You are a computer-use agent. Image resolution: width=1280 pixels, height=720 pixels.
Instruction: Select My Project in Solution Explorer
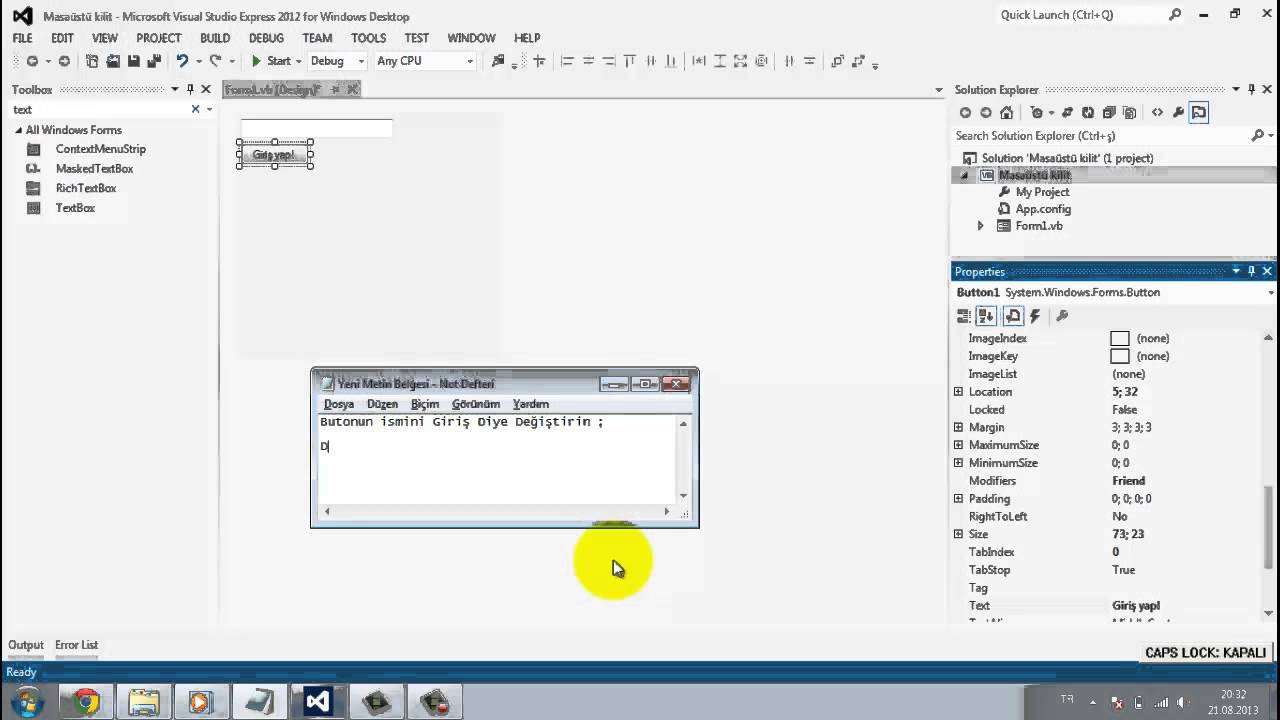tap(1042, 192)
